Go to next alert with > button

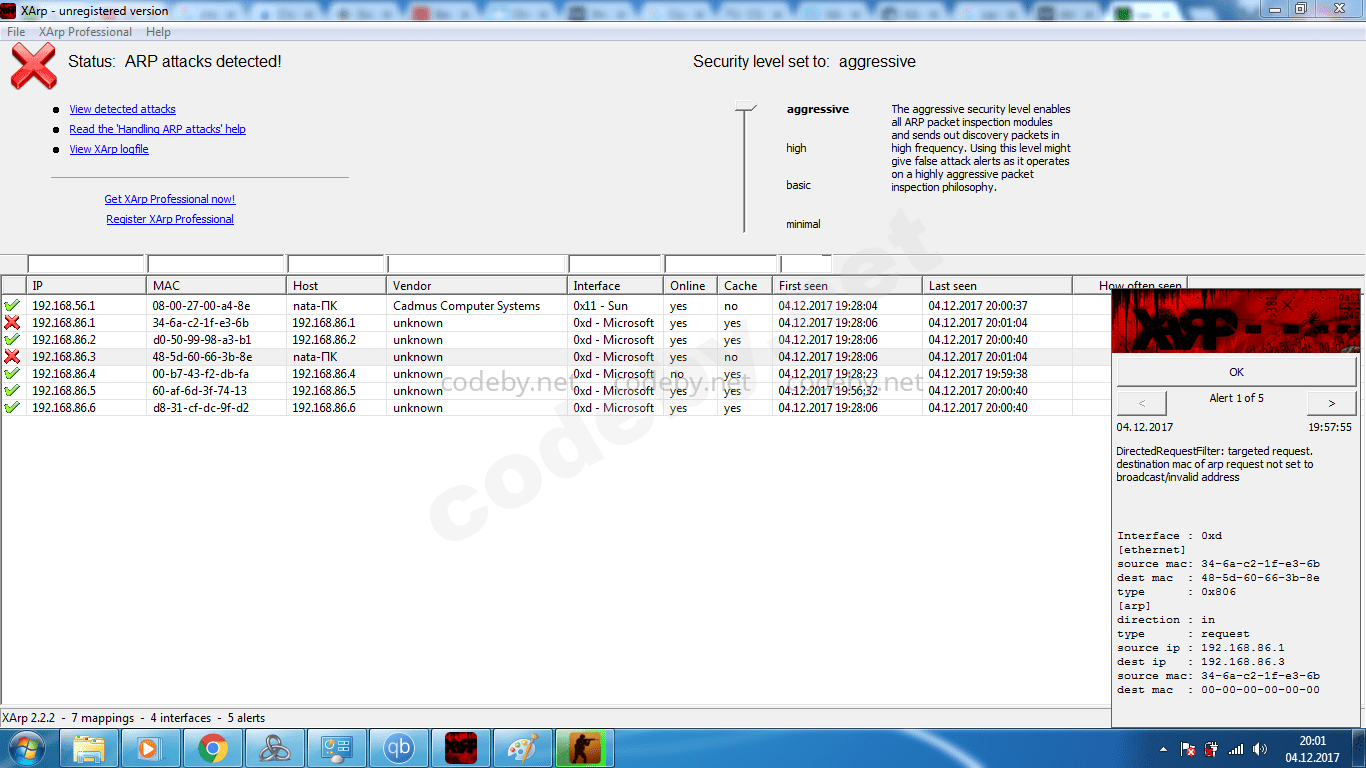click(1332, 403)
